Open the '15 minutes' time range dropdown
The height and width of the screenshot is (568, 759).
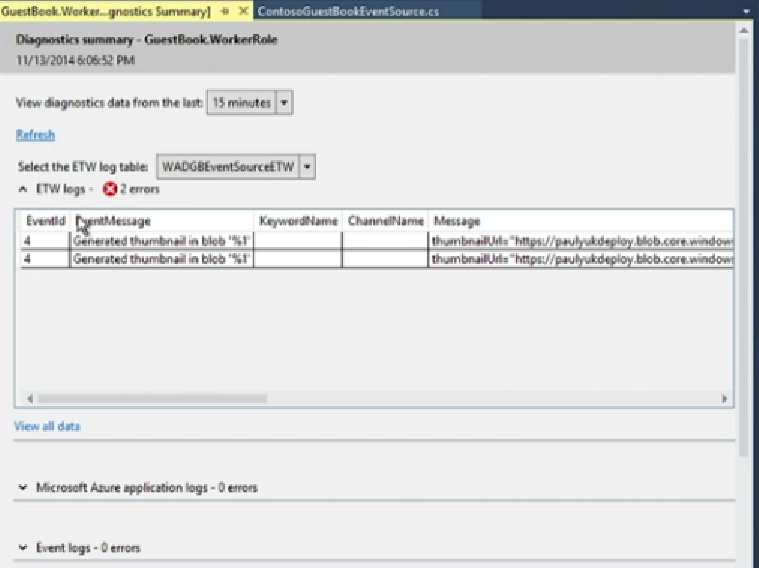284,102
